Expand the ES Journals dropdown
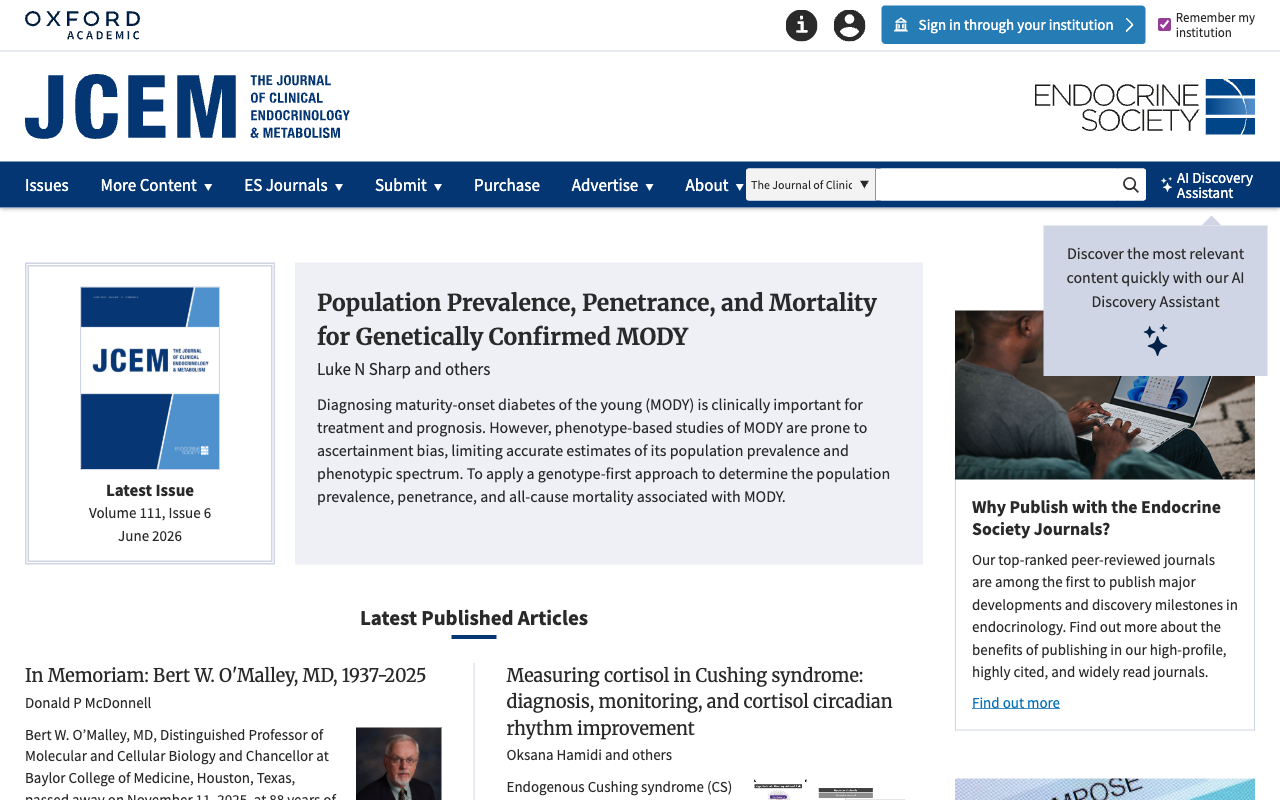This screenshot has height=800, width=1280. (293, 185)
